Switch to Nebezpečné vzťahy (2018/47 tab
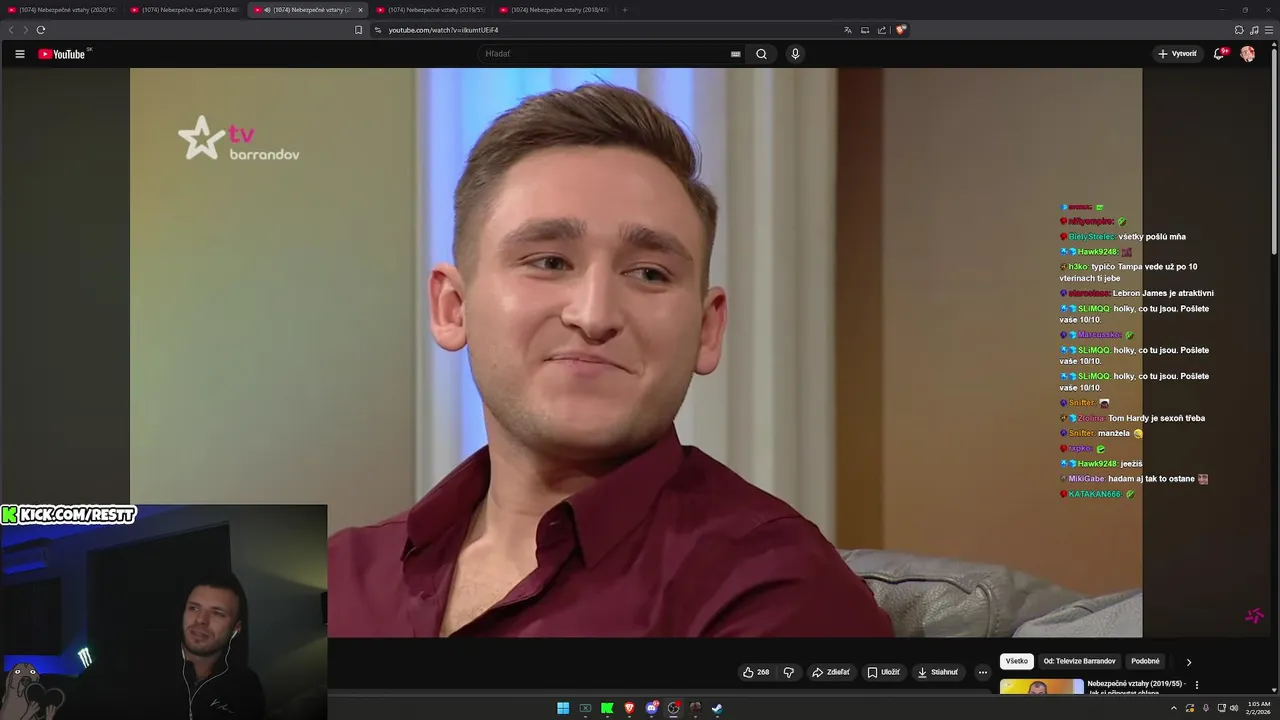Viewport: 1280px width, 720px height. (x=555, y=10)
